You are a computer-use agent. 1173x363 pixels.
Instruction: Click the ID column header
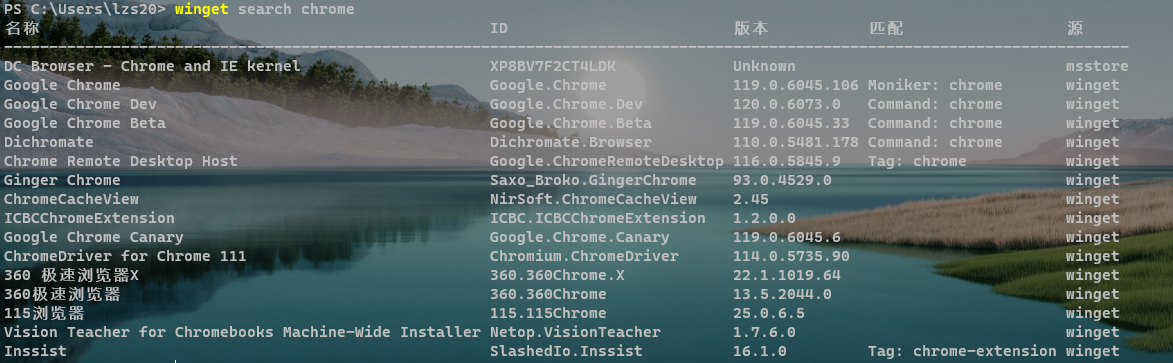point(499,28)
